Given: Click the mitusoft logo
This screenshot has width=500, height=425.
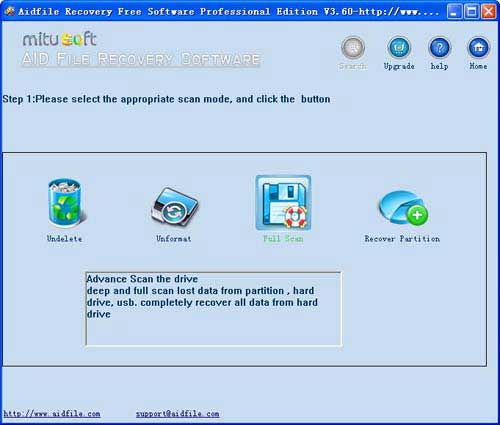Looking at the screenshot, I should pyautogui.click(x=59, y=39).
